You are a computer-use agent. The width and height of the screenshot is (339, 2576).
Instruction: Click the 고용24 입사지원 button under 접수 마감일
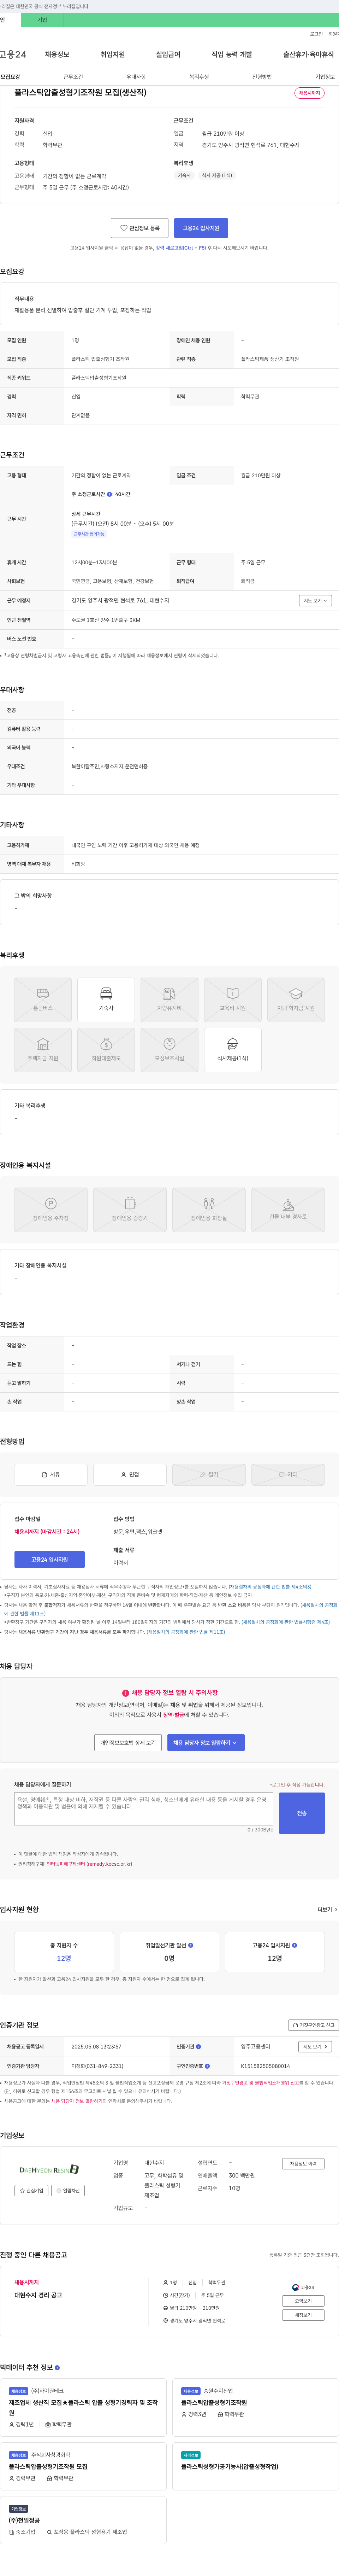(50, 1559)
